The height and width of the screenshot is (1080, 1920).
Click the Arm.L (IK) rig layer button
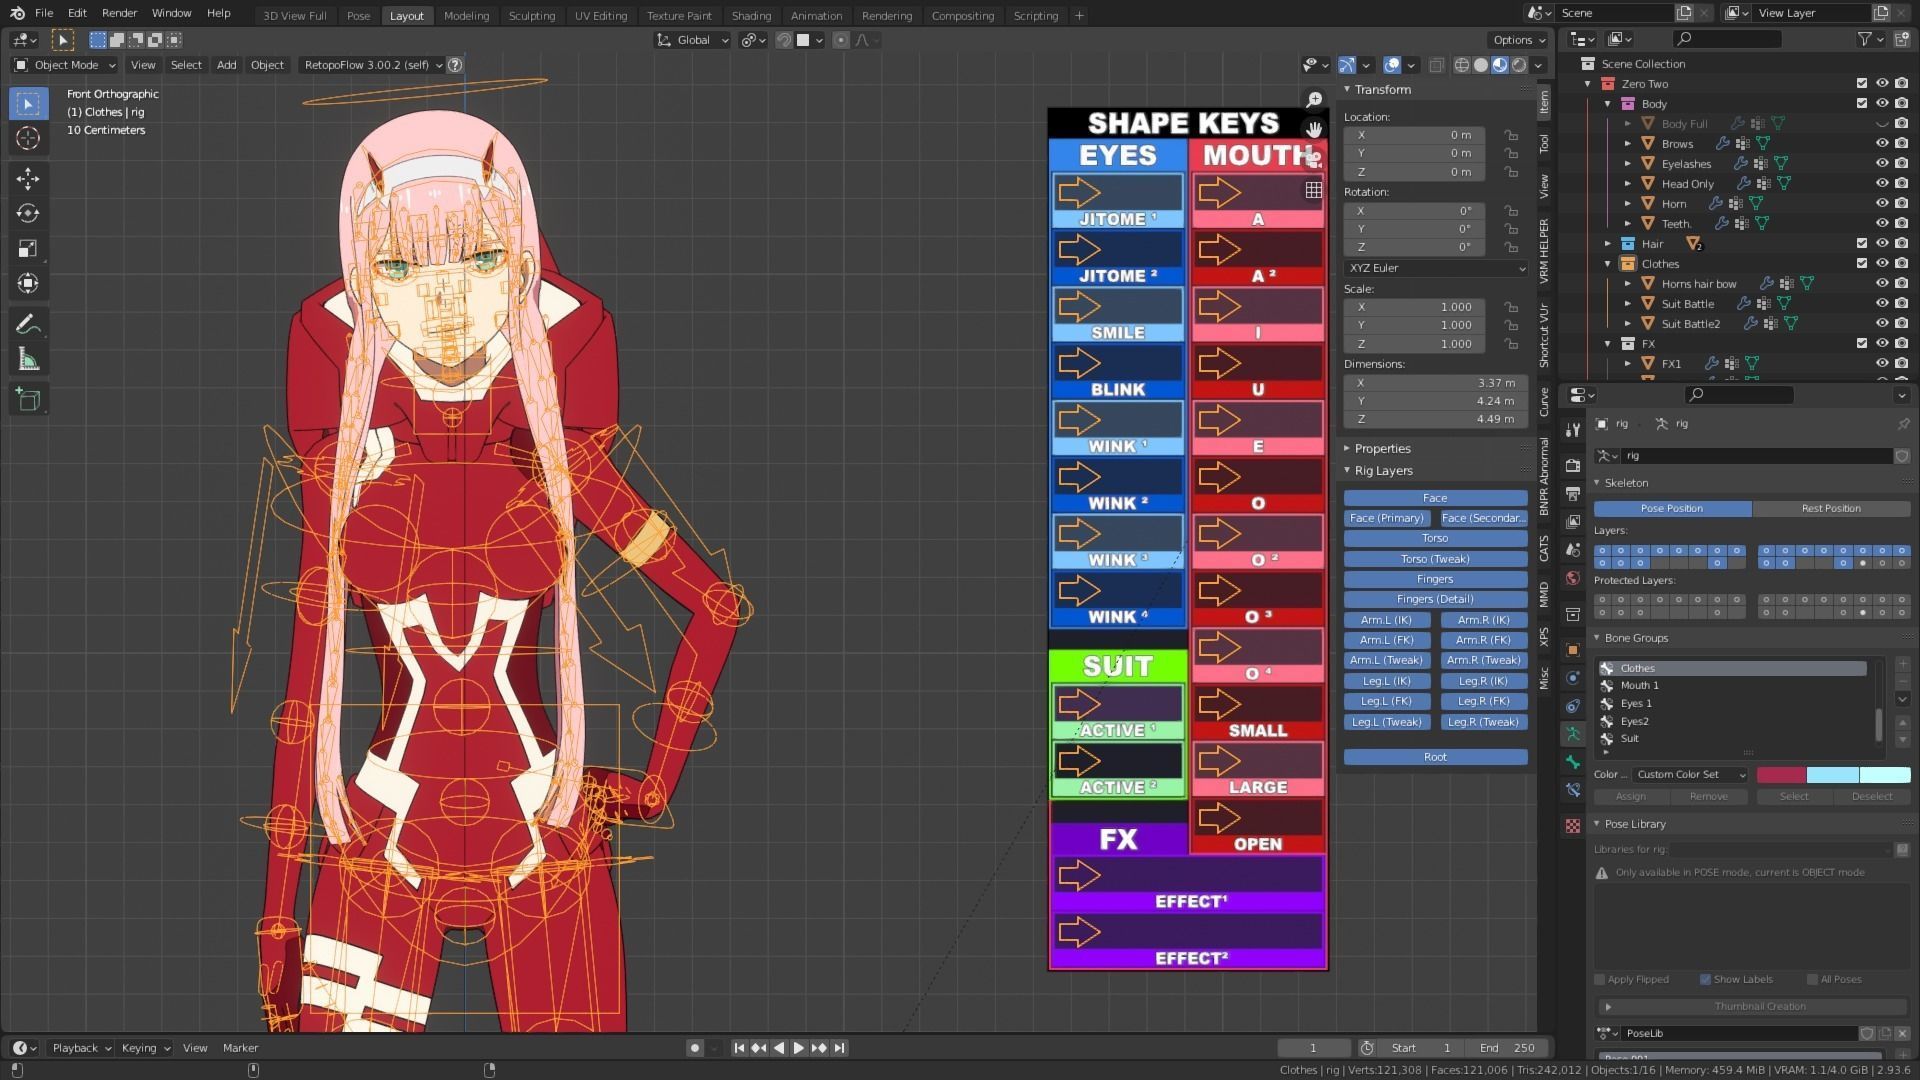1387,620
